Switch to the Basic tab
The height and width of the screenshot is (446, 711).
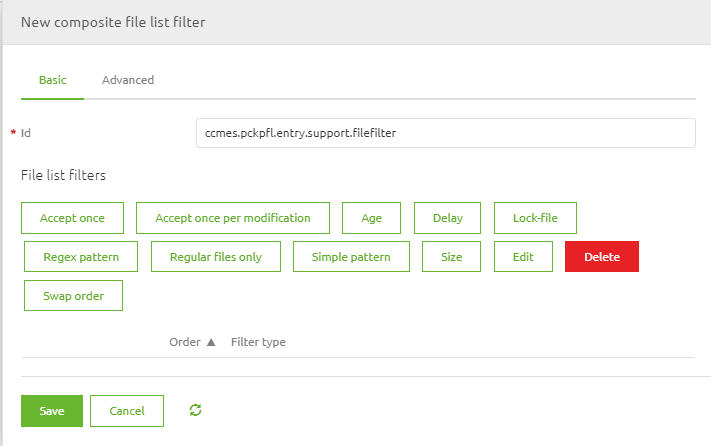[x=53, y=80]
